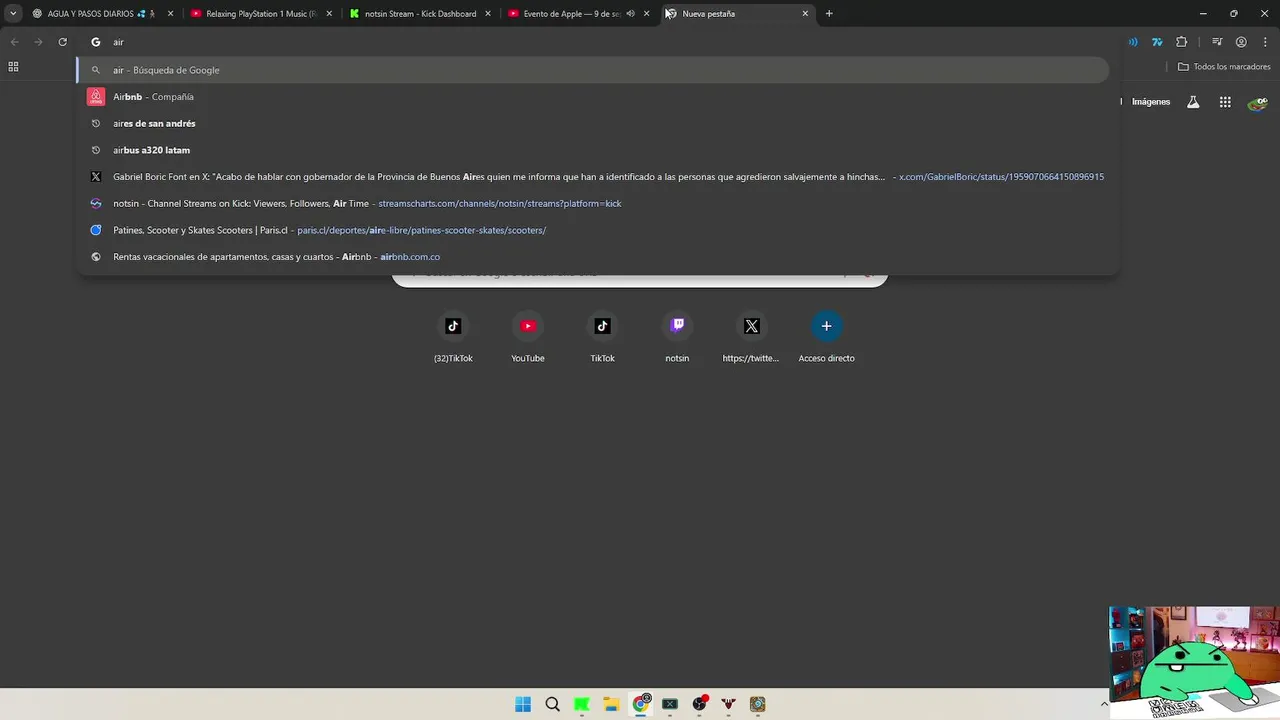This screenshot has height=720, width=1280.
Task: Click Acceso directo add shortcut button
Action: pyautogui.click(x=826, y=337)
